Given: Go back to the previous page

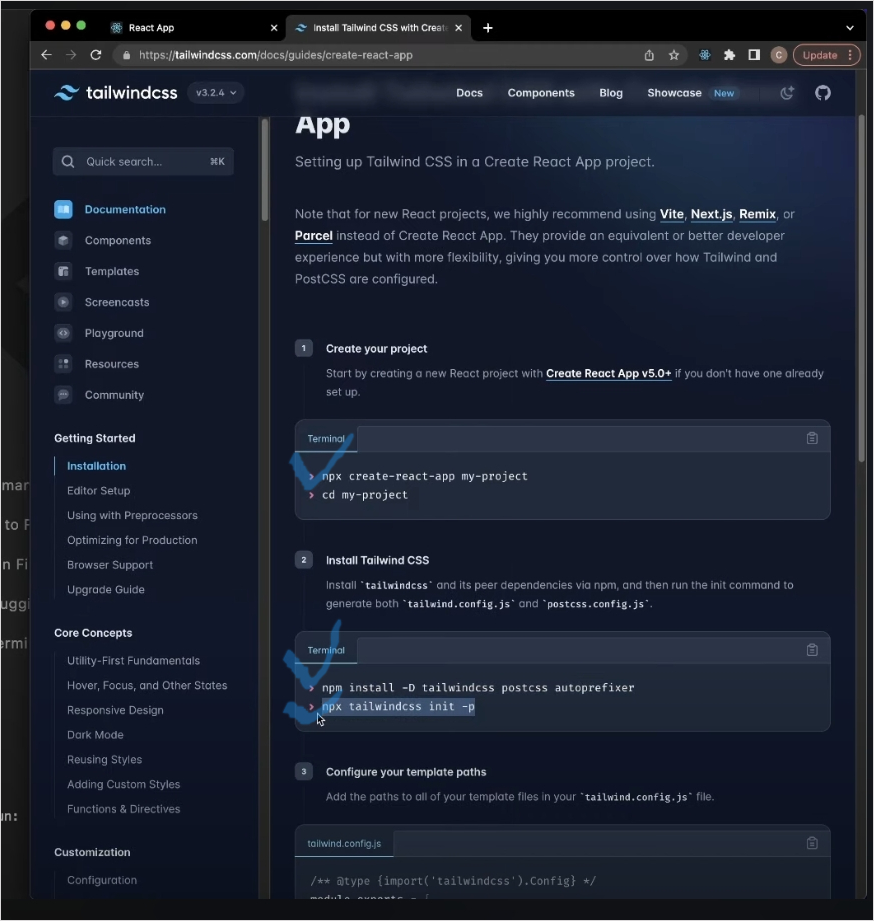Looking at the screenshot, I should tap(46, 55).
